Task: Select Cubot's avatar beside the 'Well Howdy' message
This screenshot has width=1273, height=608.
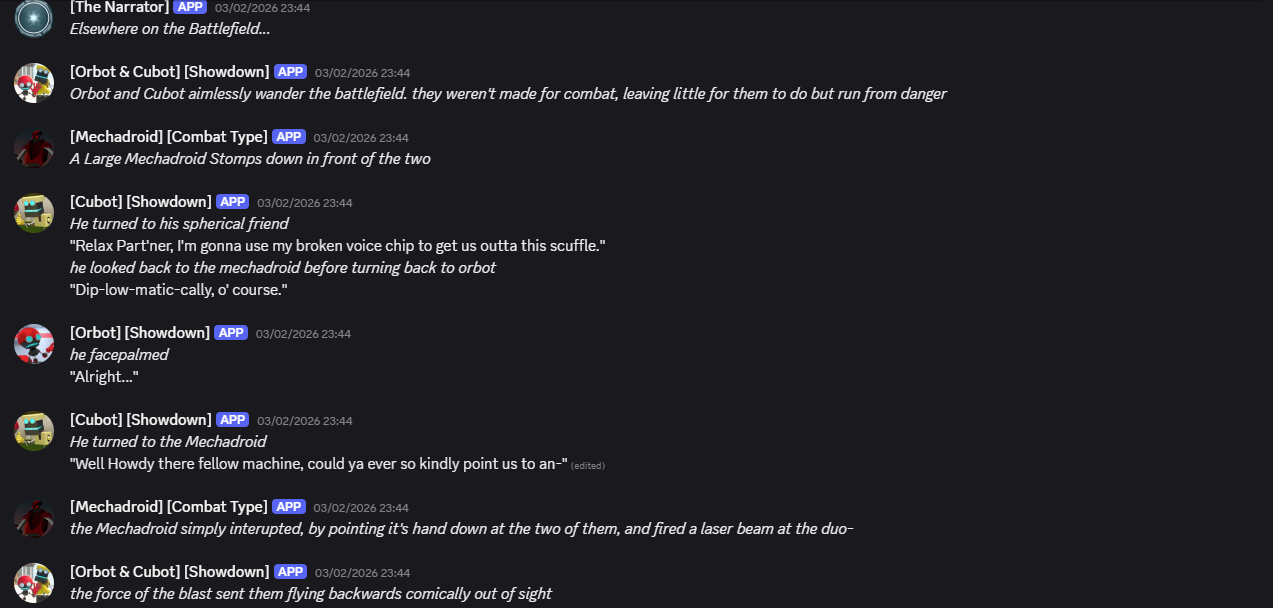Action: pyautogui.click(x=34, y=431)
